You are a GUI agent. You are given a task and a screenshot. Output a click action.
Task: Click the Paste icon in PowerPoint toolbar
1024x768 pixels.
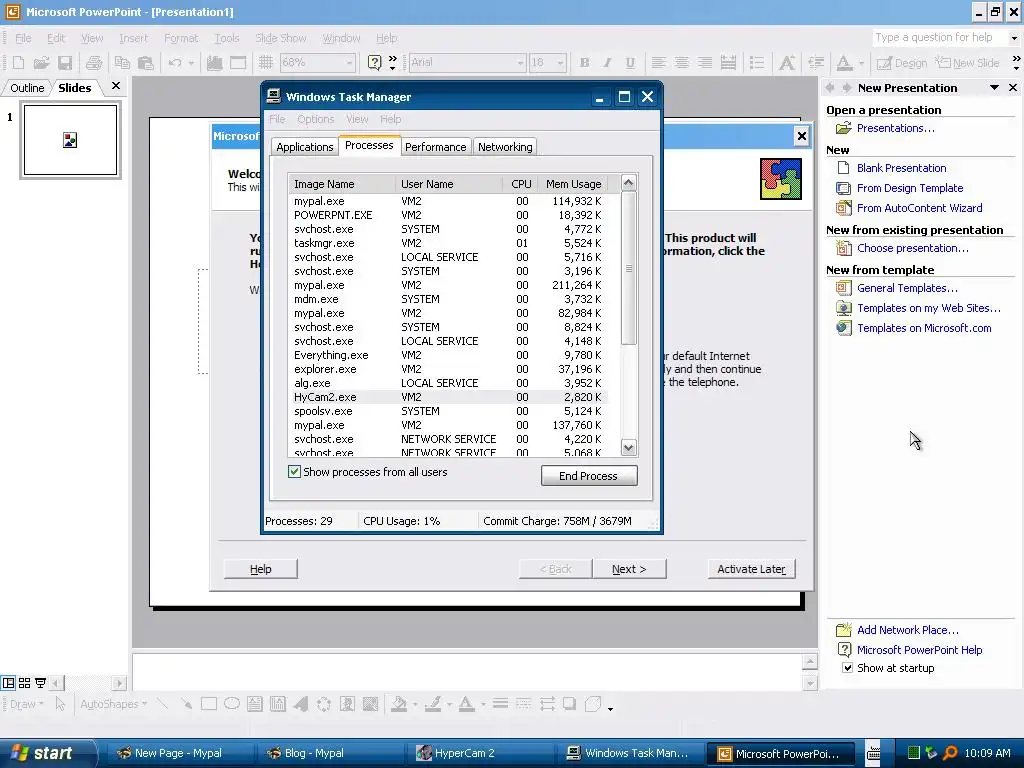point(146,63)
